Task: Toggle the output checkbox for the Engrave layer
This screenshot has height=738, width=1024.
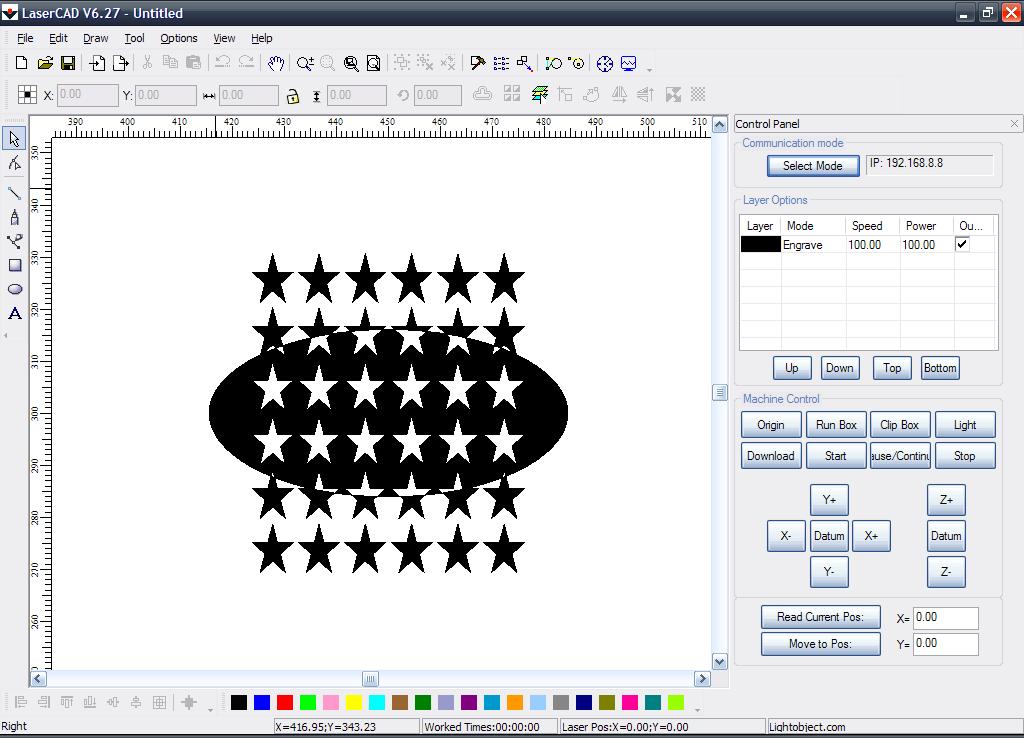Action: click(962, 244)
